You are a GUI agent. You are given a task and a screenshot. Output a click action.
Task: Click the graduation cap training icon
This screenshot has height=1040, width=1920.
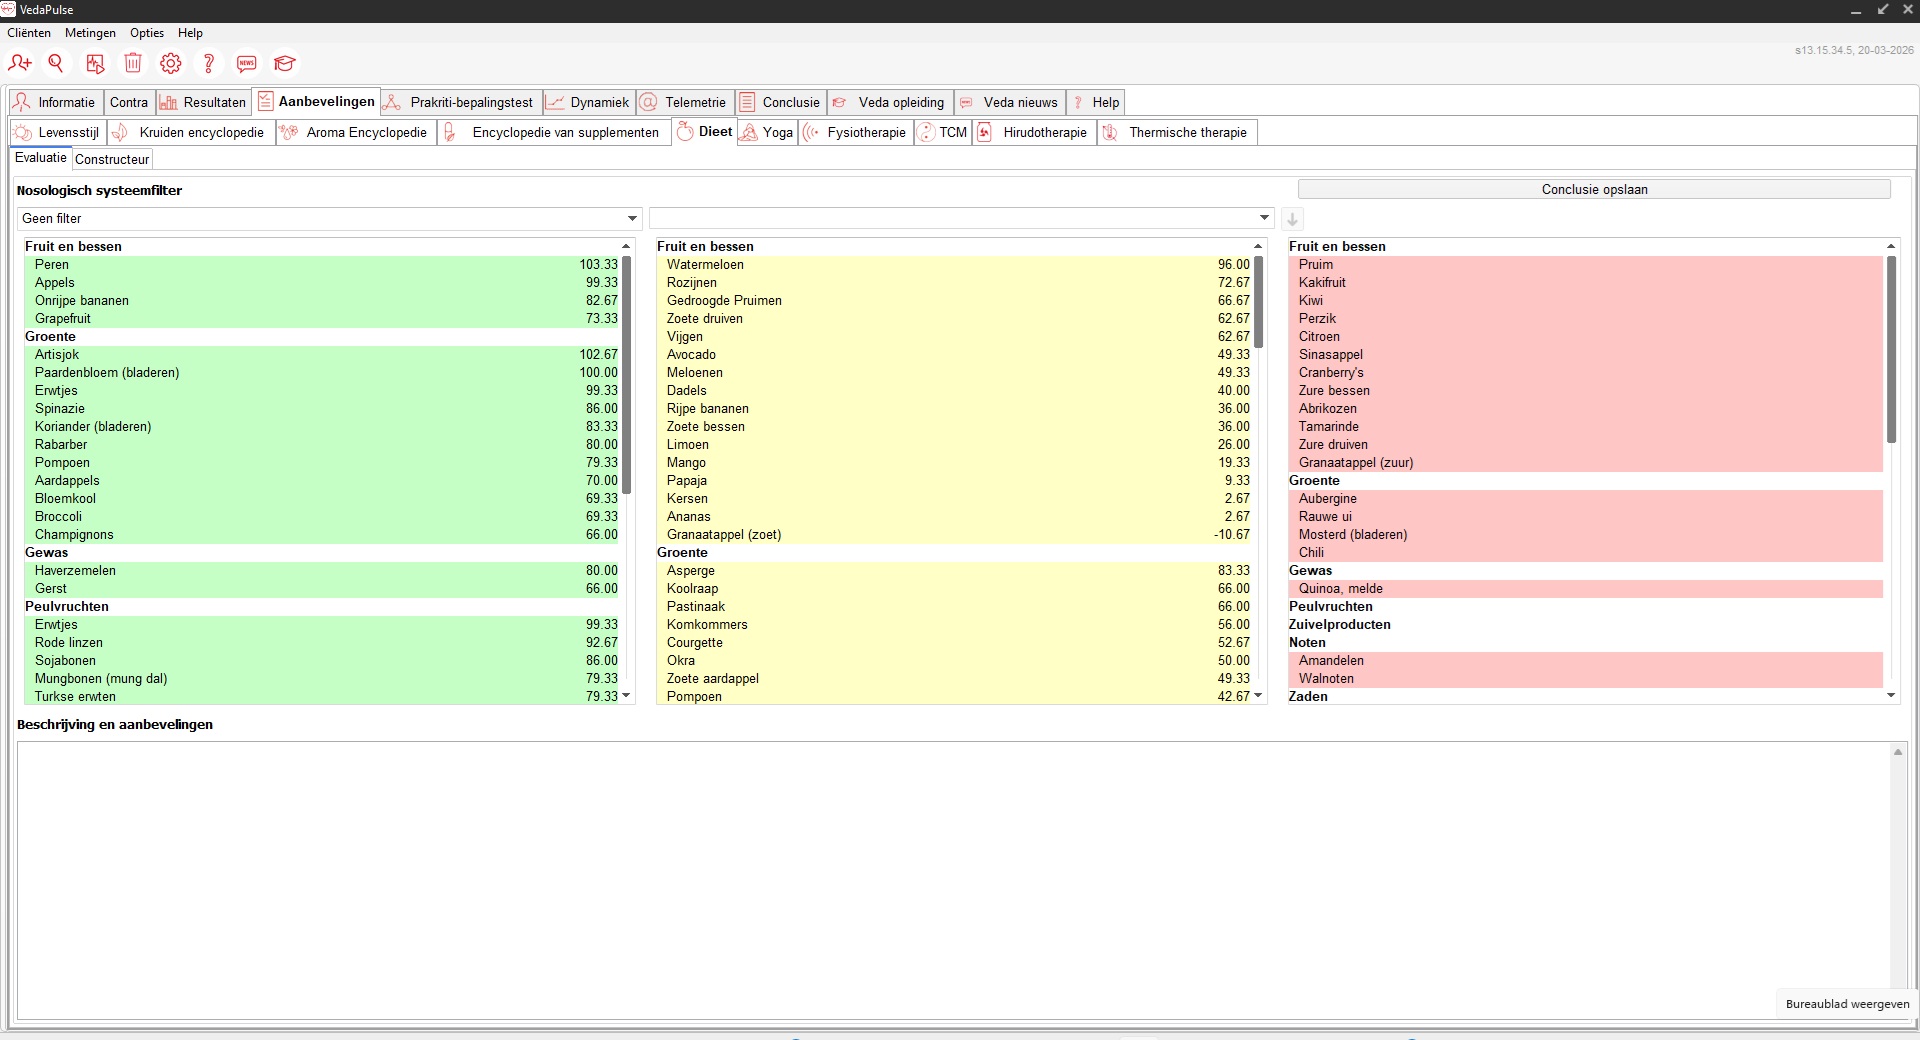coord(285,64)
